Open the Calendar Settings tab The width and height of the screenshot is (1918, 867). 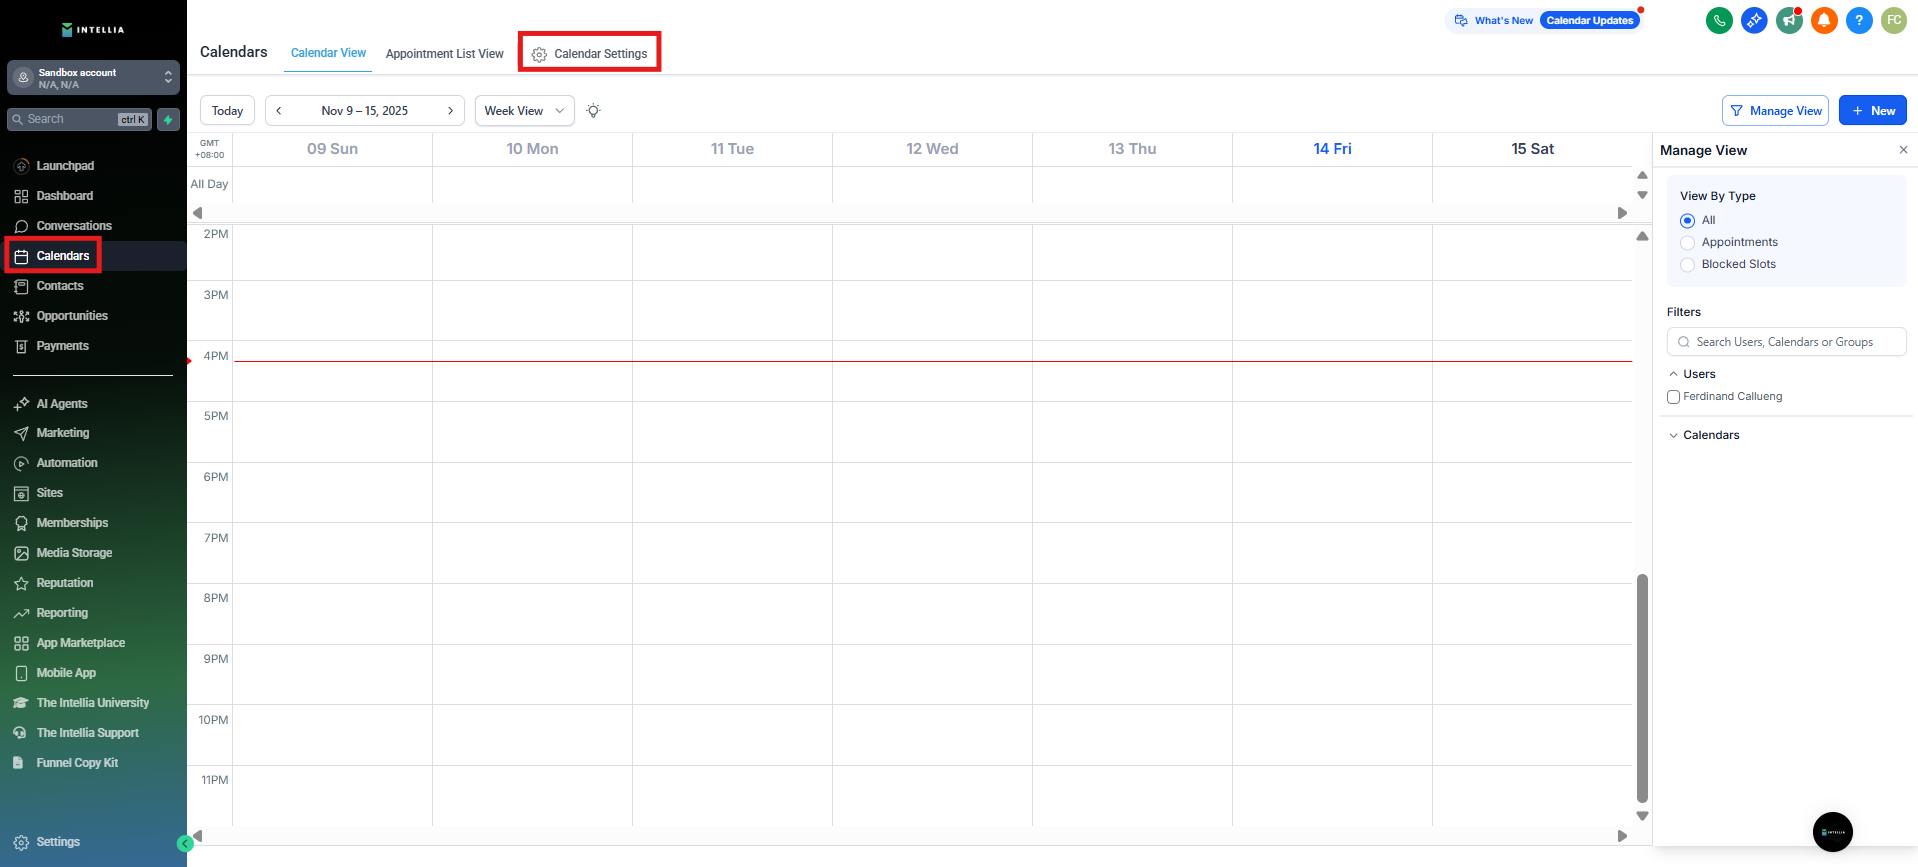(x=590, y=54)
